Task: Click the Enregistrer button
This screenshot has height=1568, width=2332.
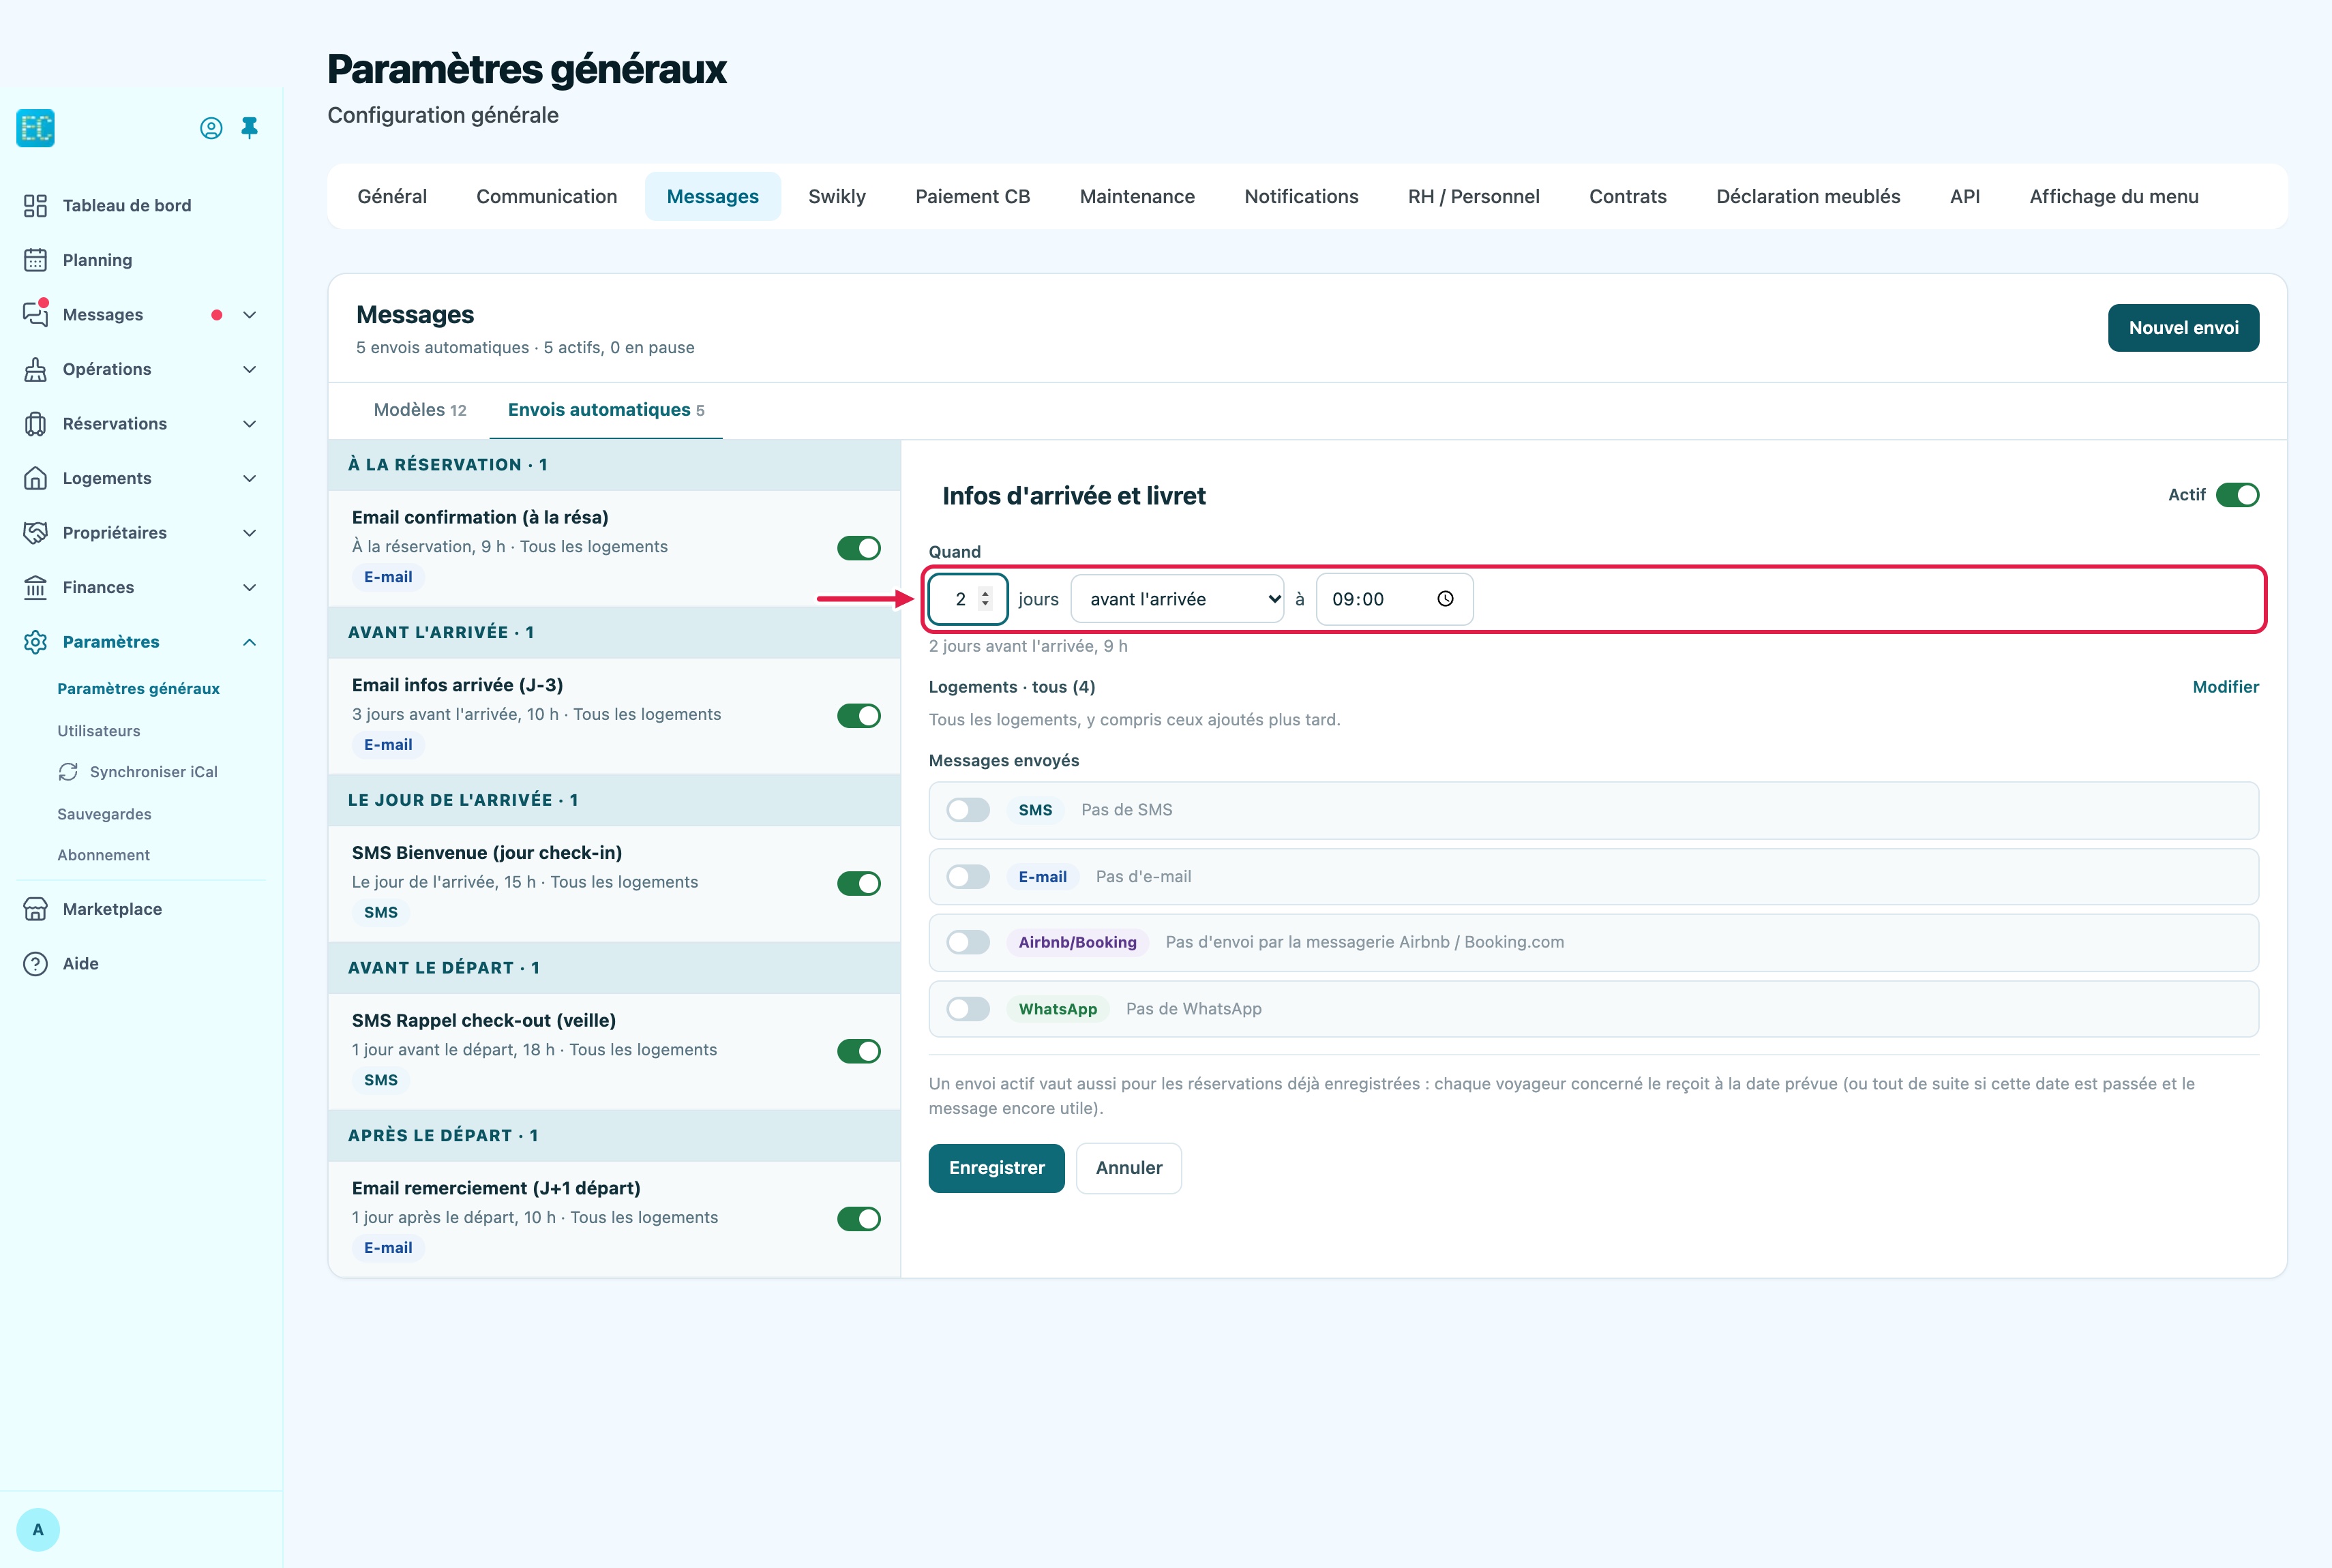Action: (996, 1168)
